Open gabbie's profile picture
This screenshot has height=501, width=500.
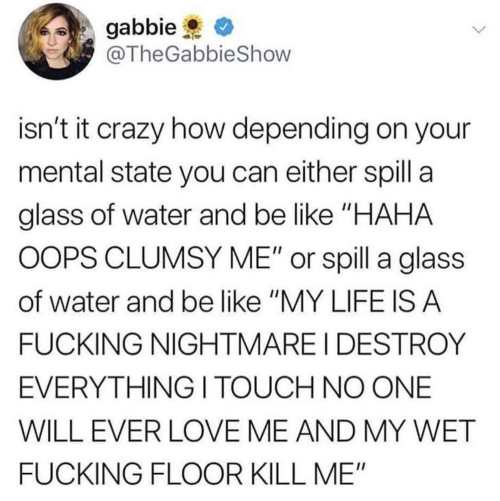(x=56, y=42)
